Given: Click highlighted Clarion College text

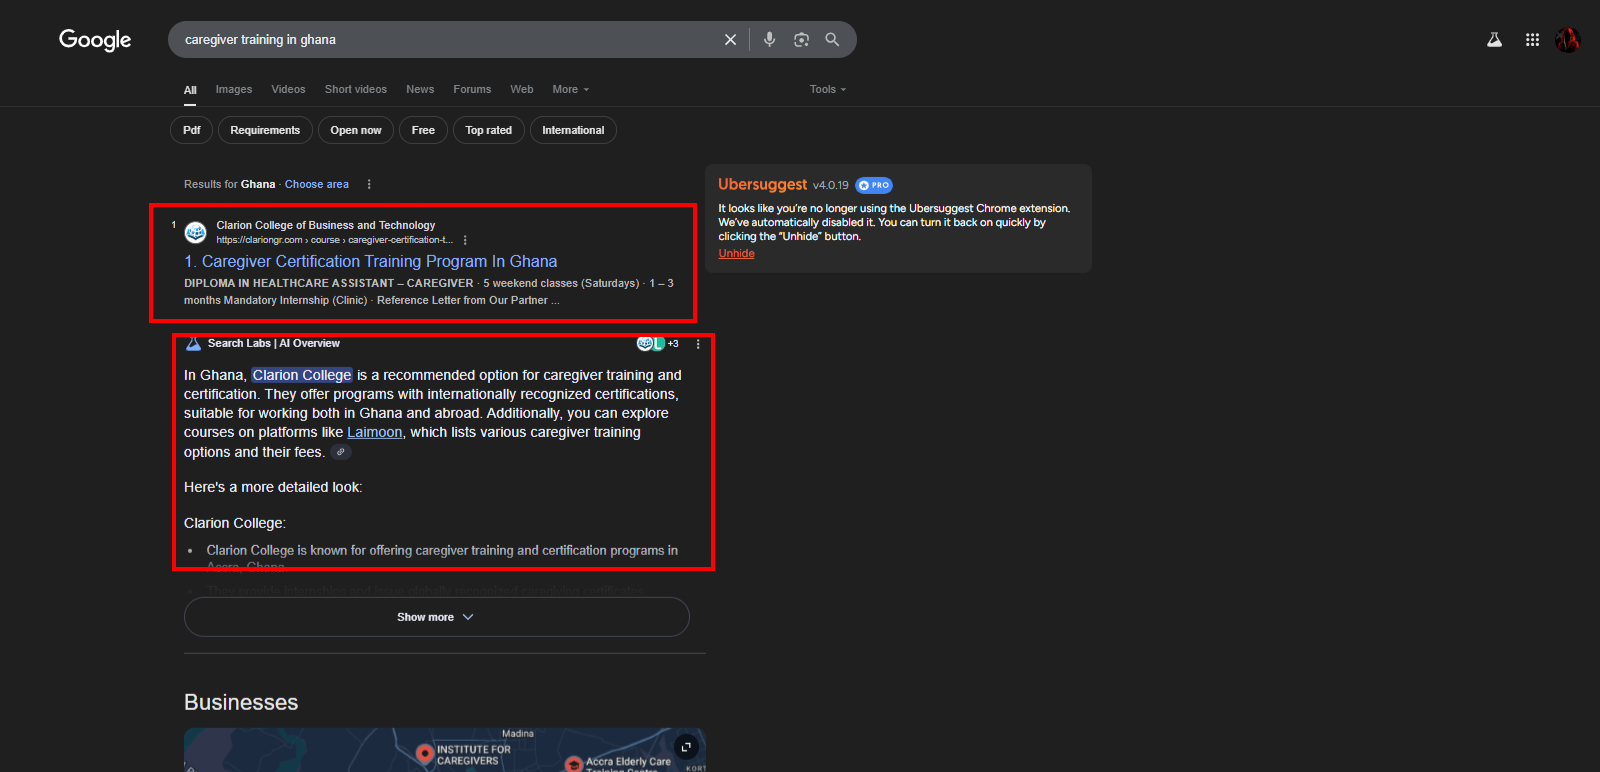Looking at the screenshot, I should click(x=302, y=375).
